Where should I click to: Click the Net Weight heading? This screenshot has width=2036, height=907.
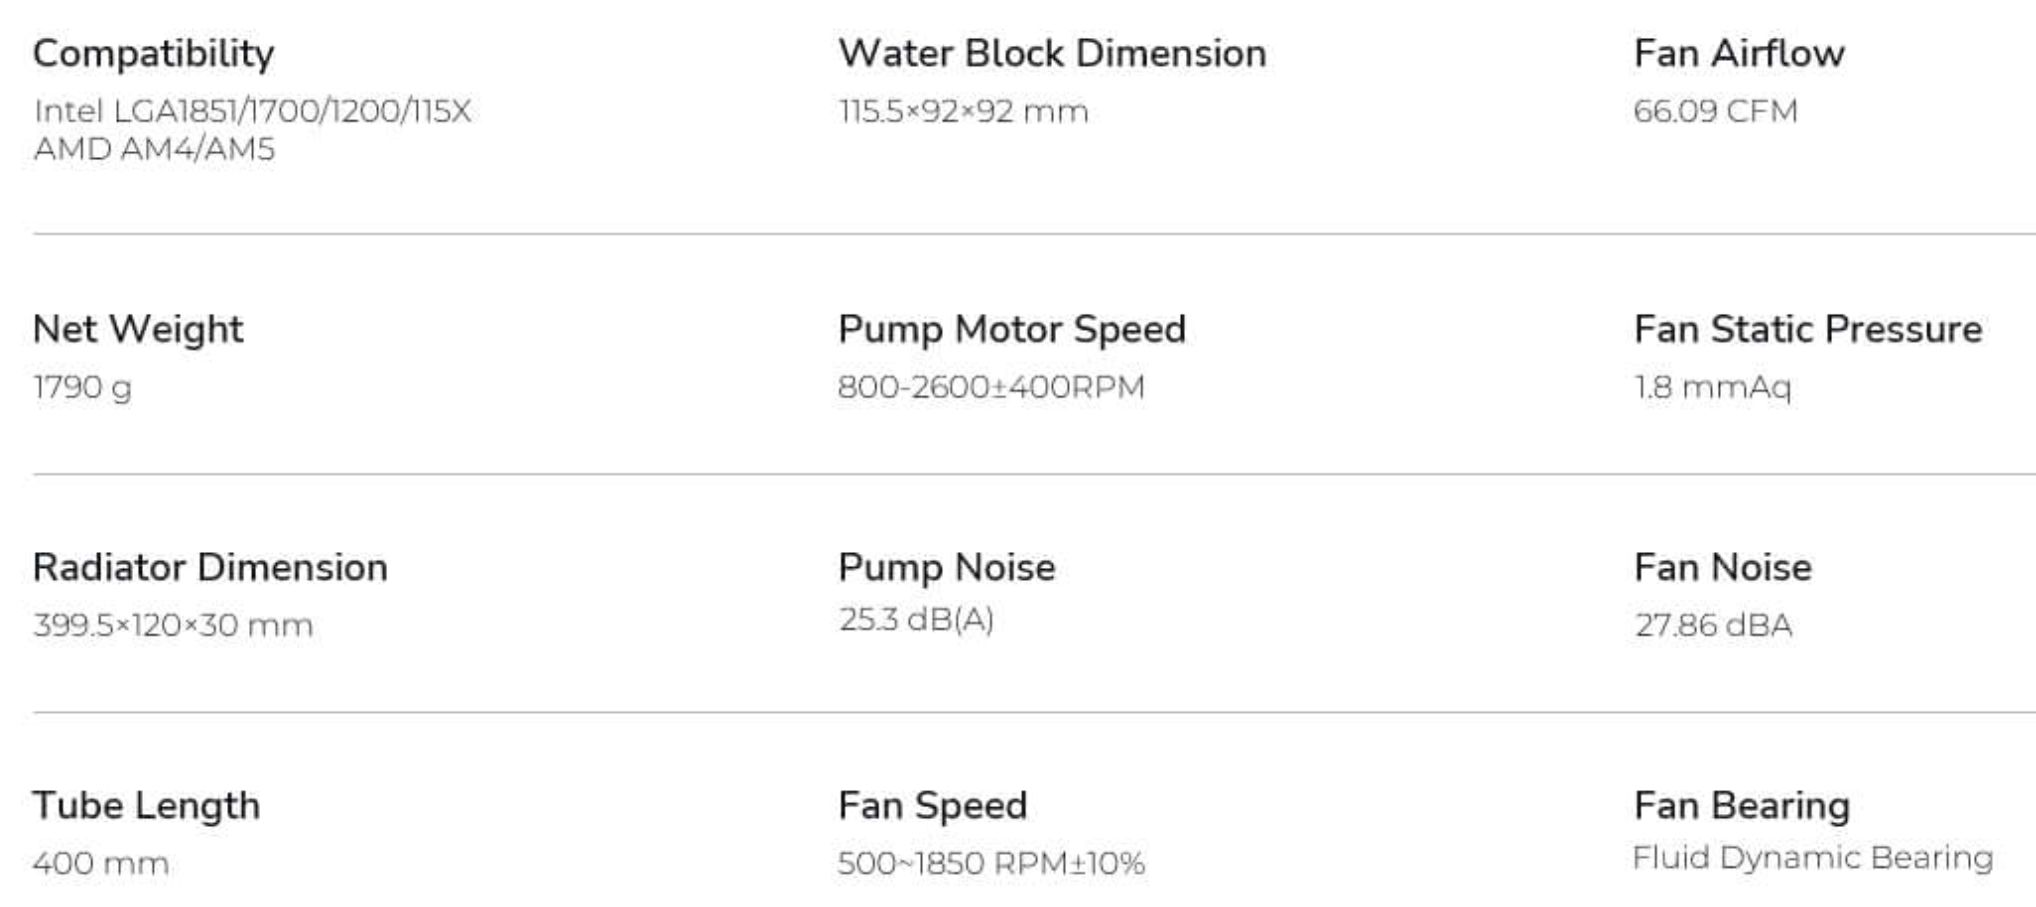tap(138, 330)
